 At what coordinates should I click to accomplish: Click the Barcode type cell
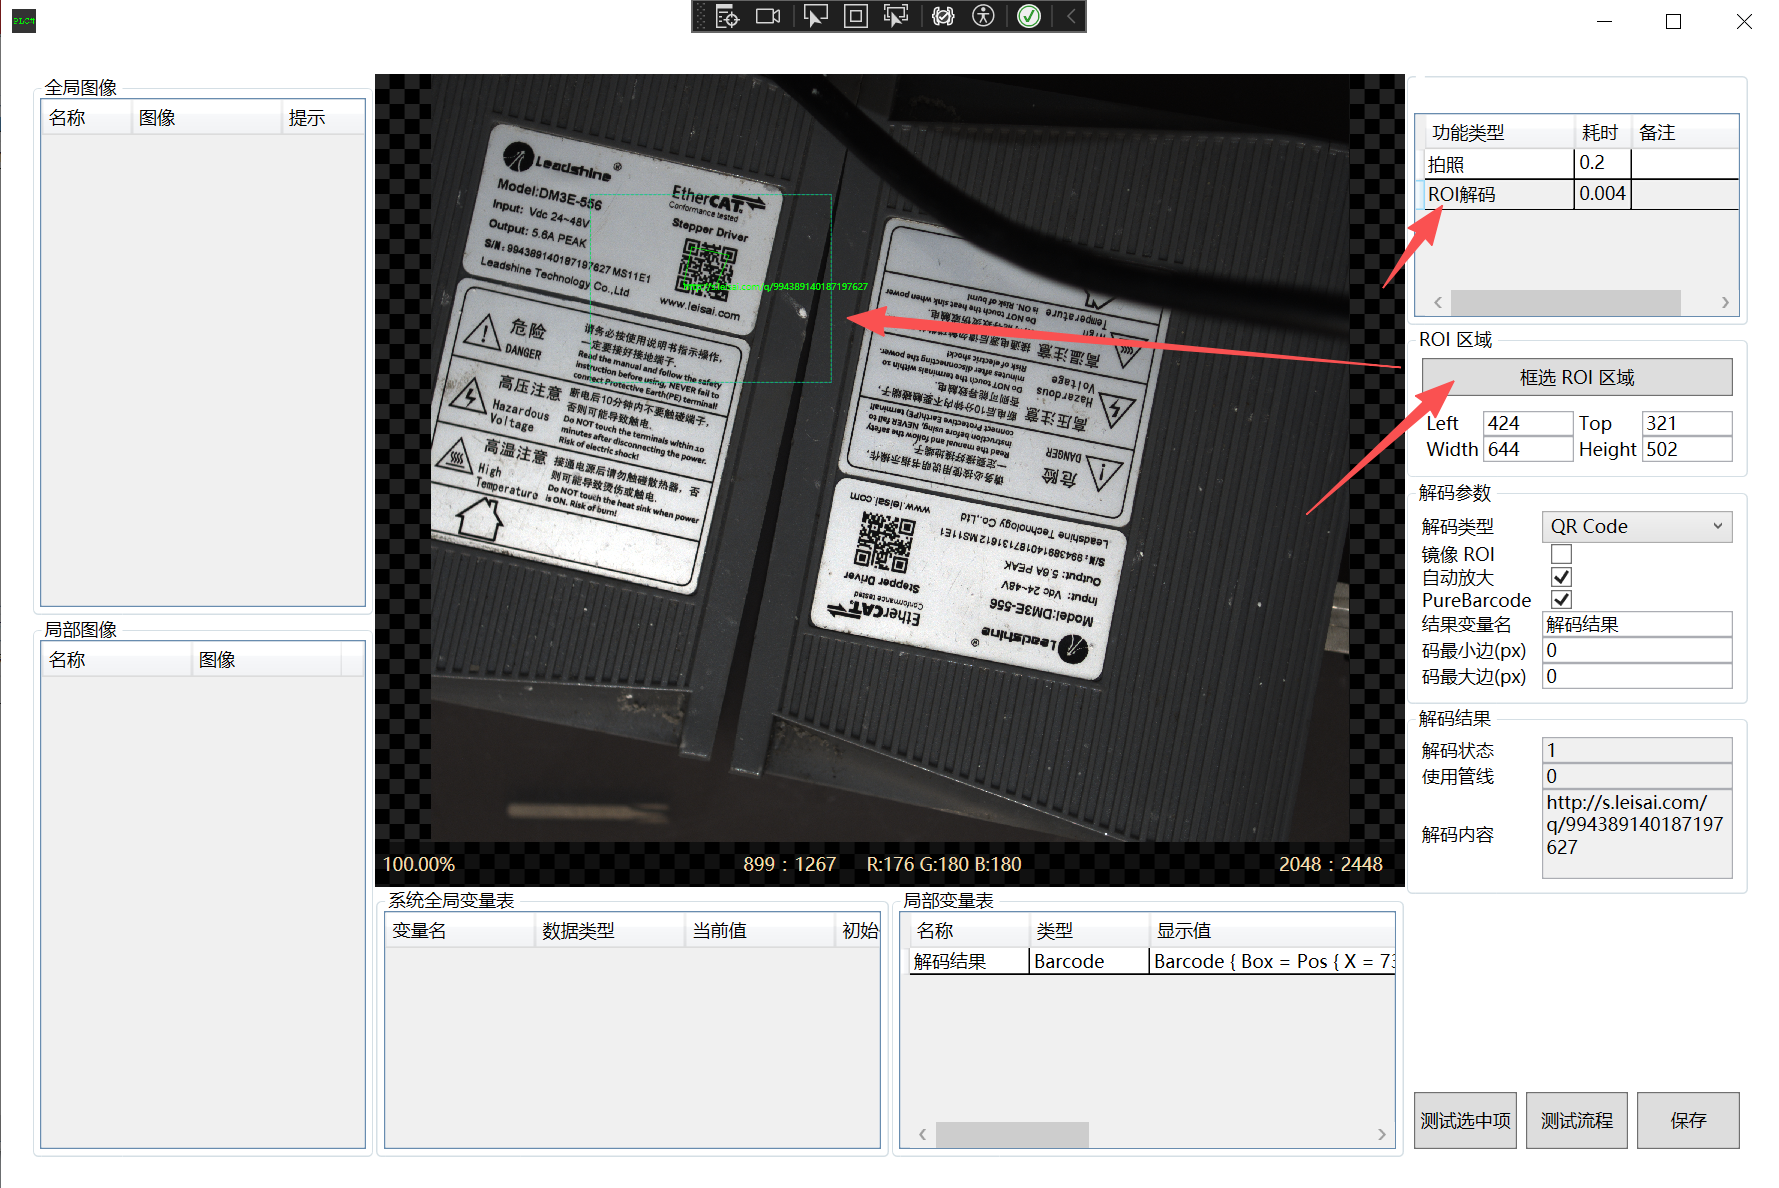click(1089, 961)
